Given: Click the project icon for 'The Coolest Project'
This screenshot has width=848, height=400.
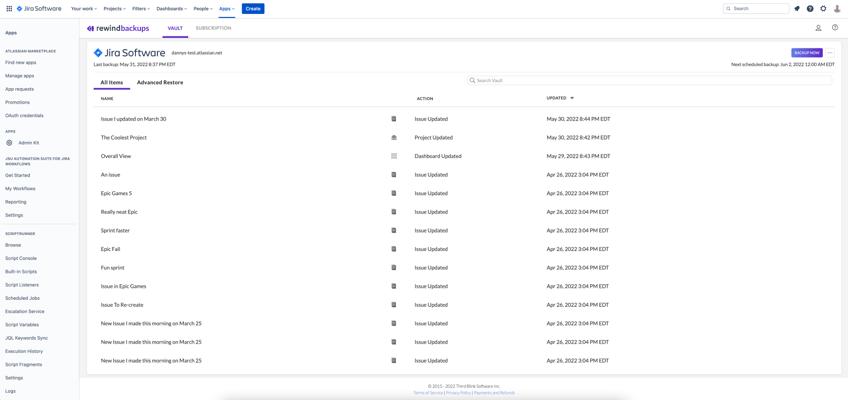Looking at the screenshot, I should click(394, 137).
